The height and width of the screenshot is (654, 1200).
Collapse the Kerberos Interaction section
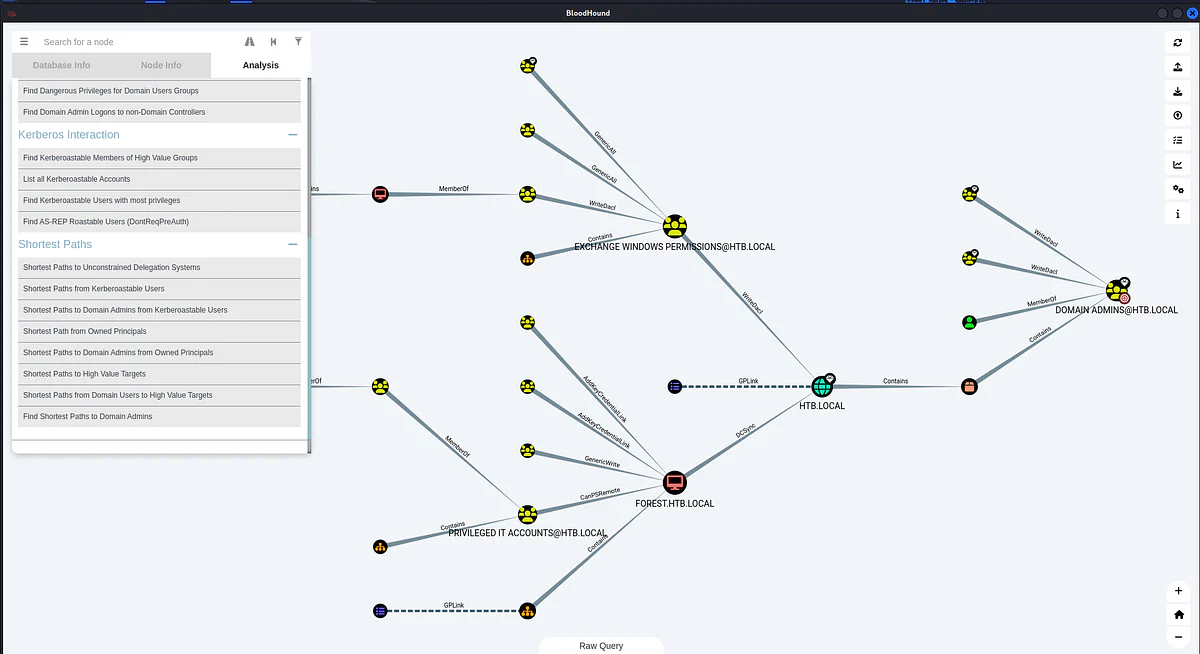(x=293, y=135)
